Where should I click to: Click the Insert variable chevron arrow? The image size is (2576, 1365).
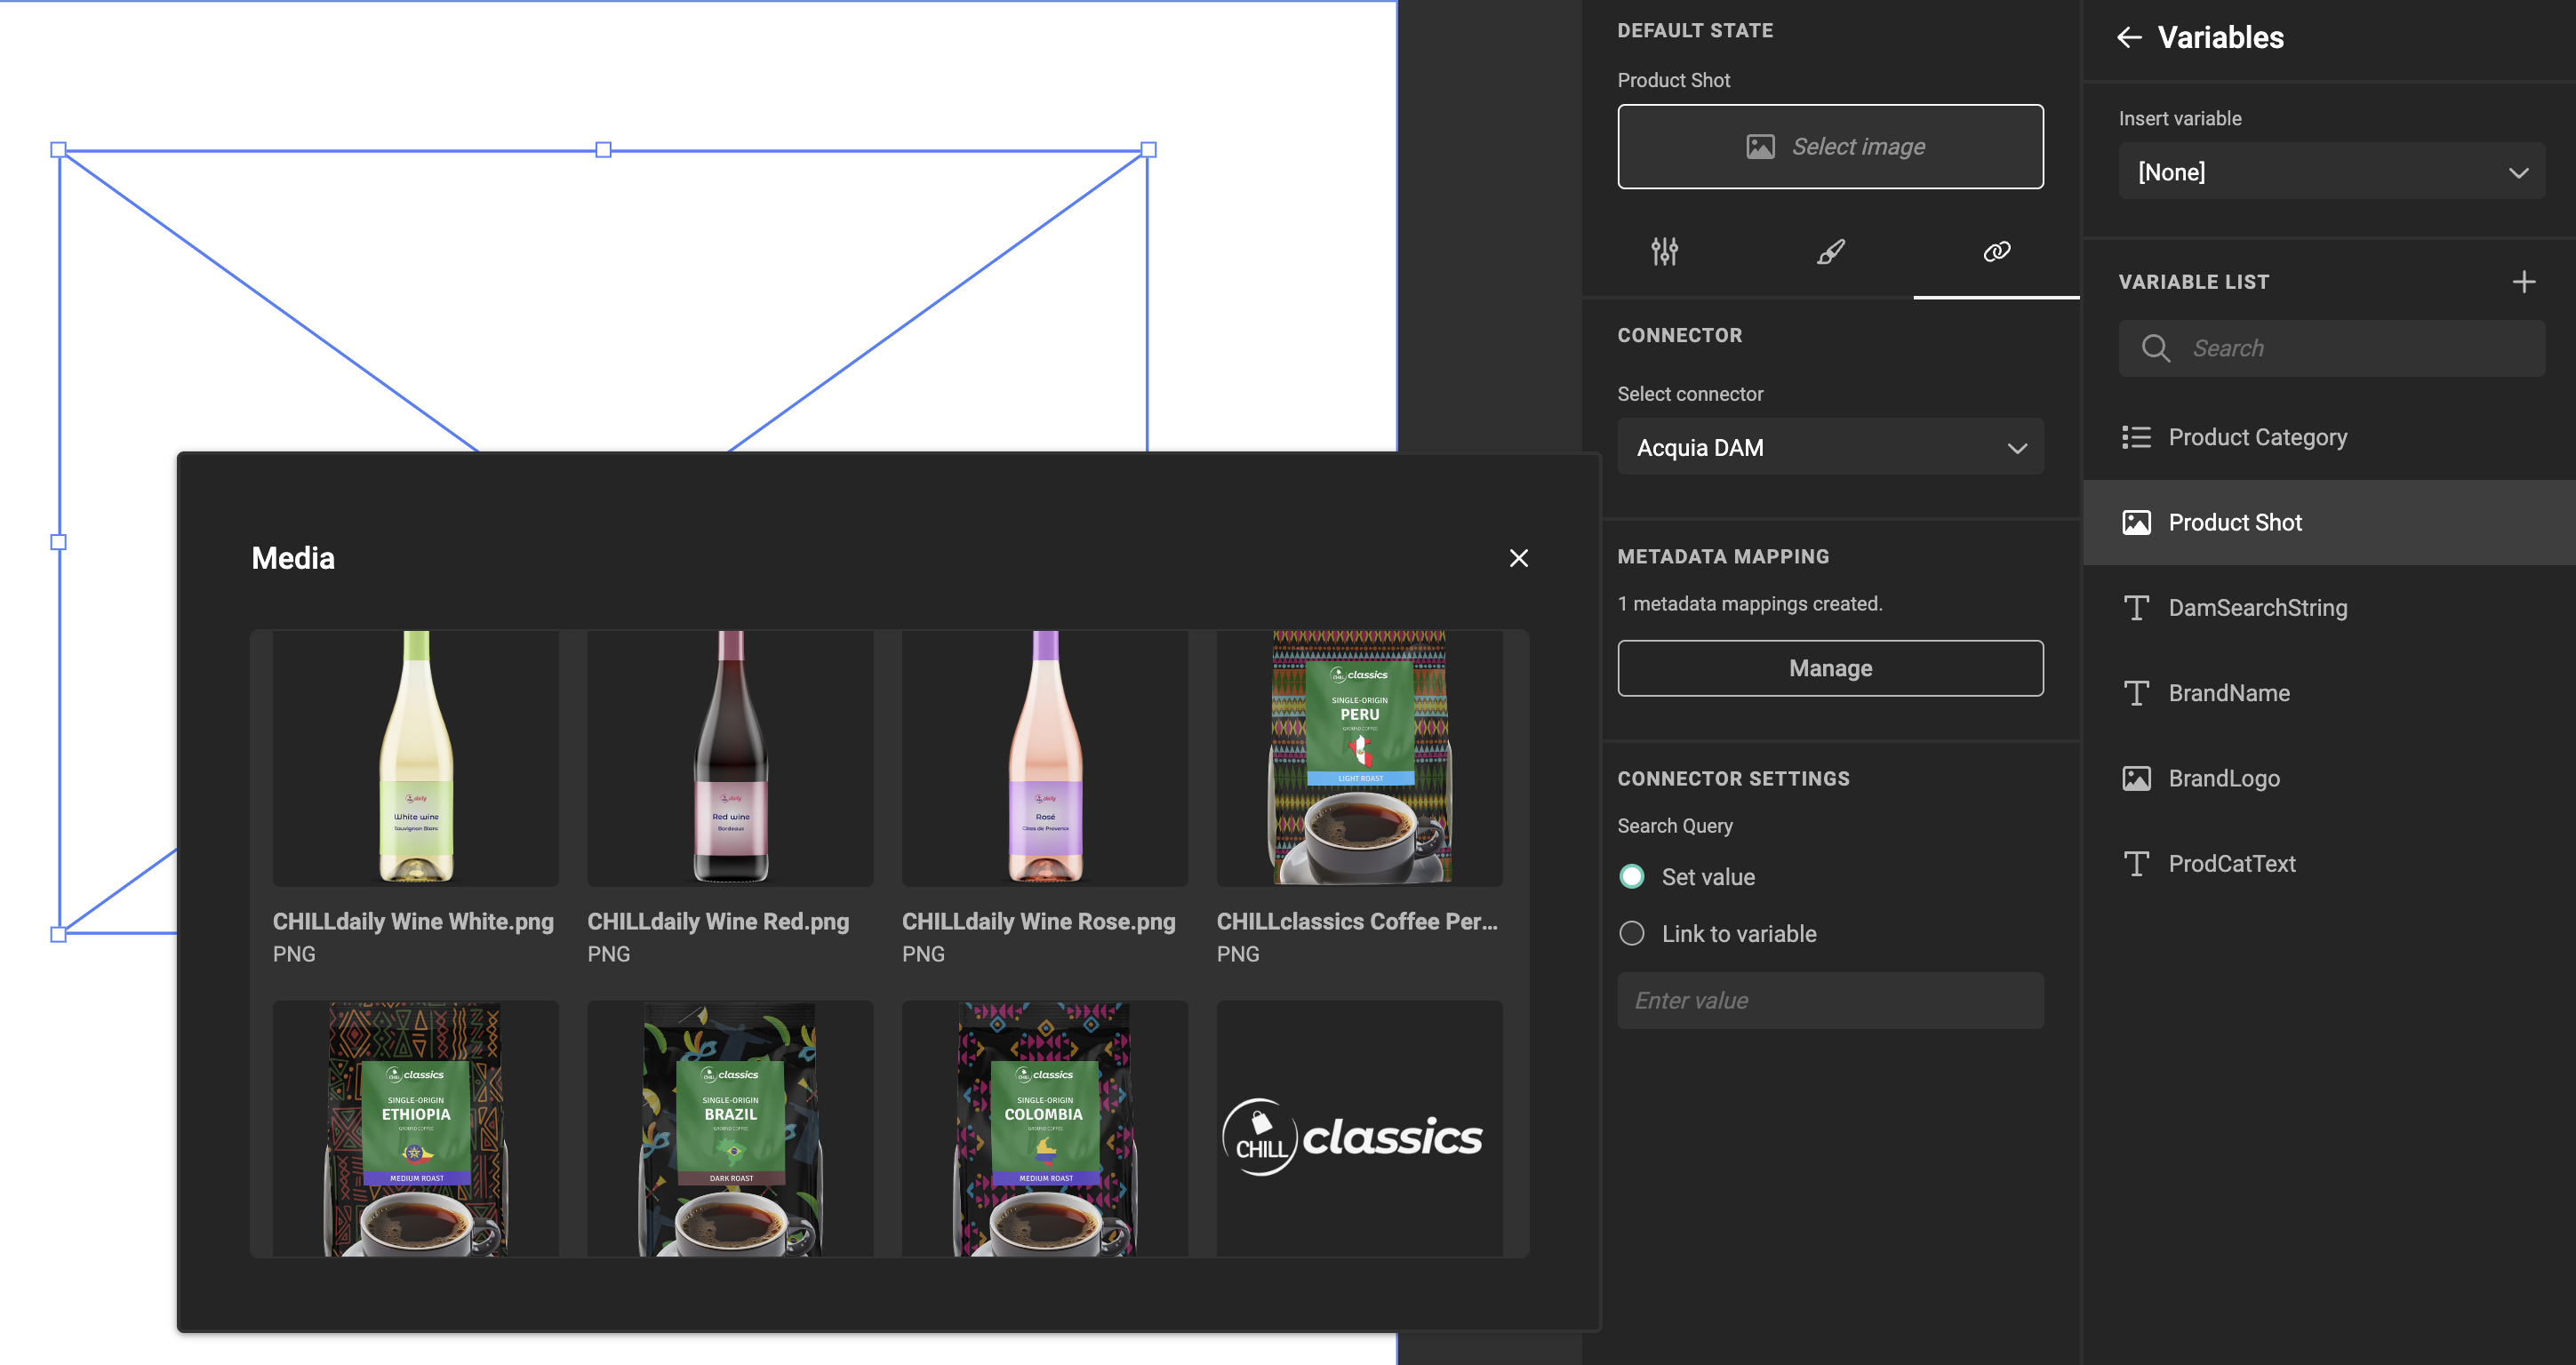point(2518,172)
